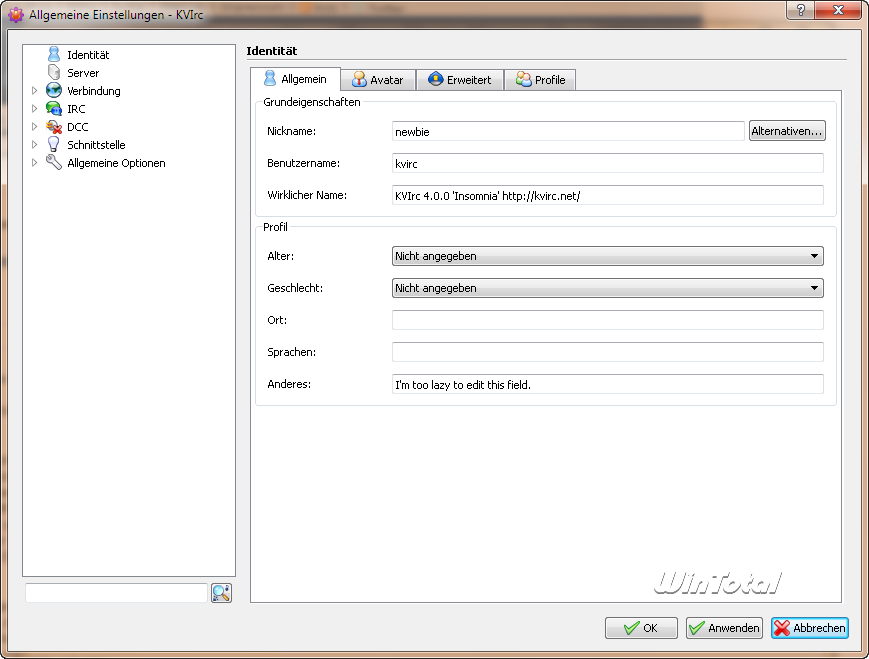The height and width of the screenshot is (659, 869).
Task: Switch to the Allgemein tab
Action: tap(295, 79)
